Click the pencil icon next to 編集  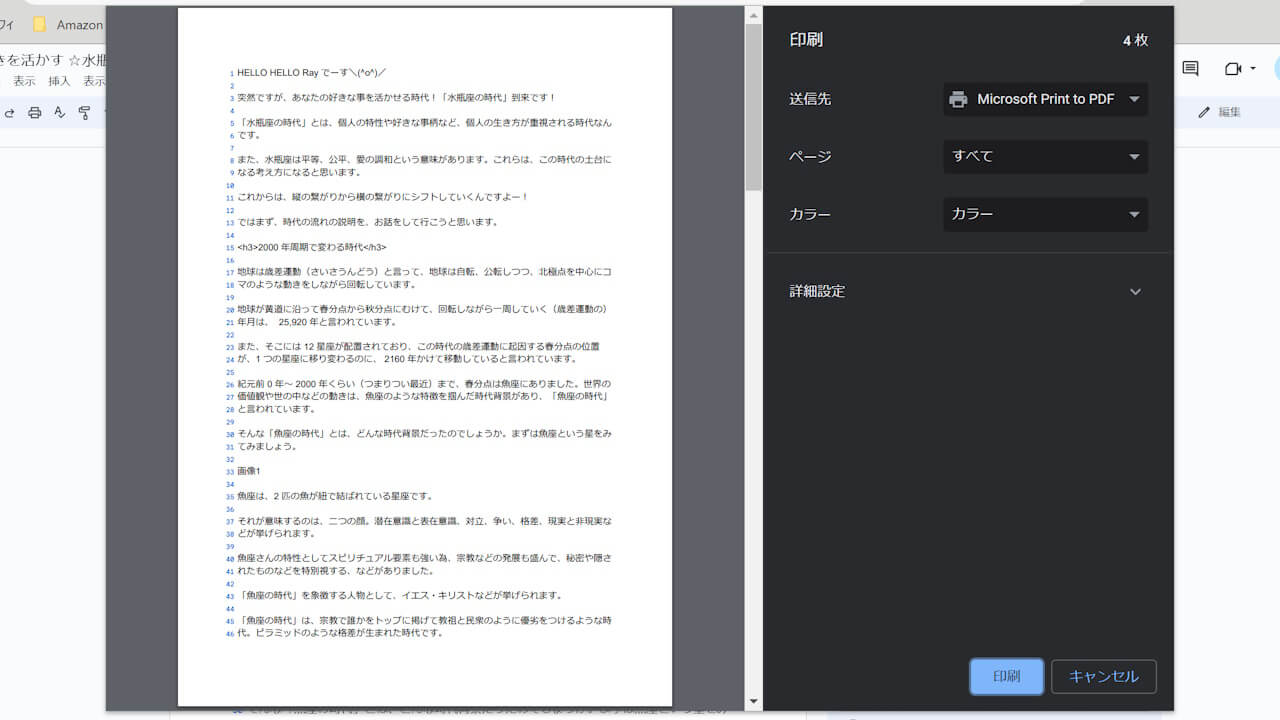pos(1203,112)
